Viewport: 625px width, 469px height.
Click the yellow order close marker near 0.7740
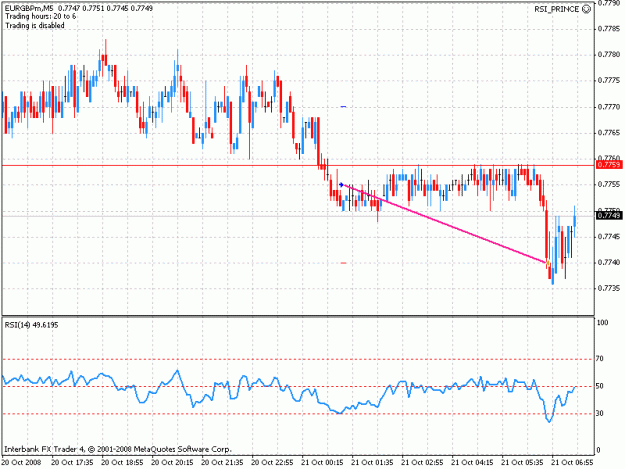548,263
